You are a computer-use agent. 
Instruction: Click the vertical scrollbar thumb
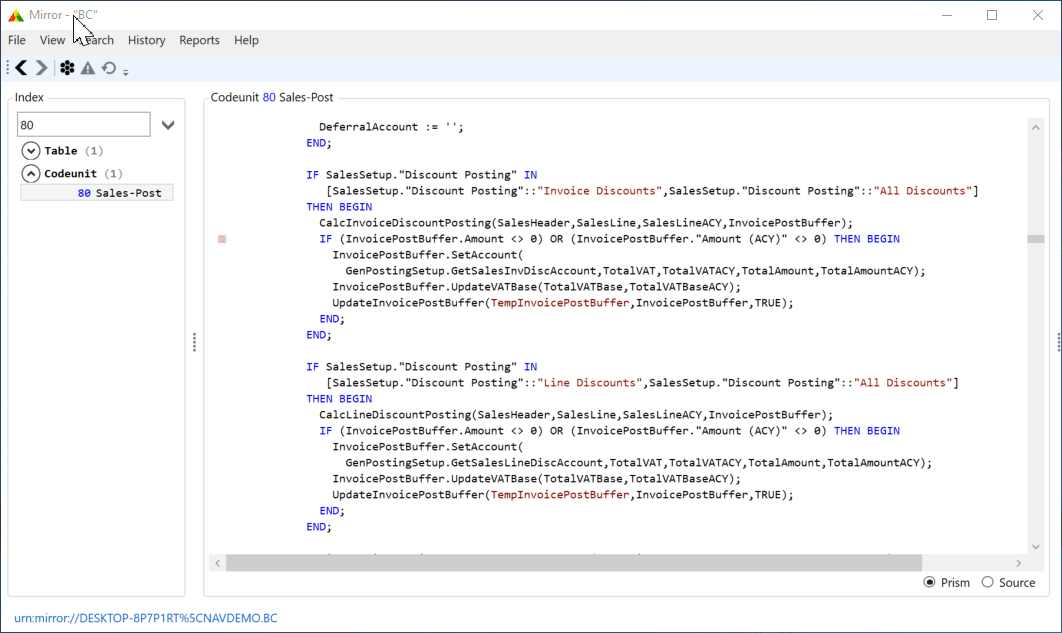point(1036,239)
